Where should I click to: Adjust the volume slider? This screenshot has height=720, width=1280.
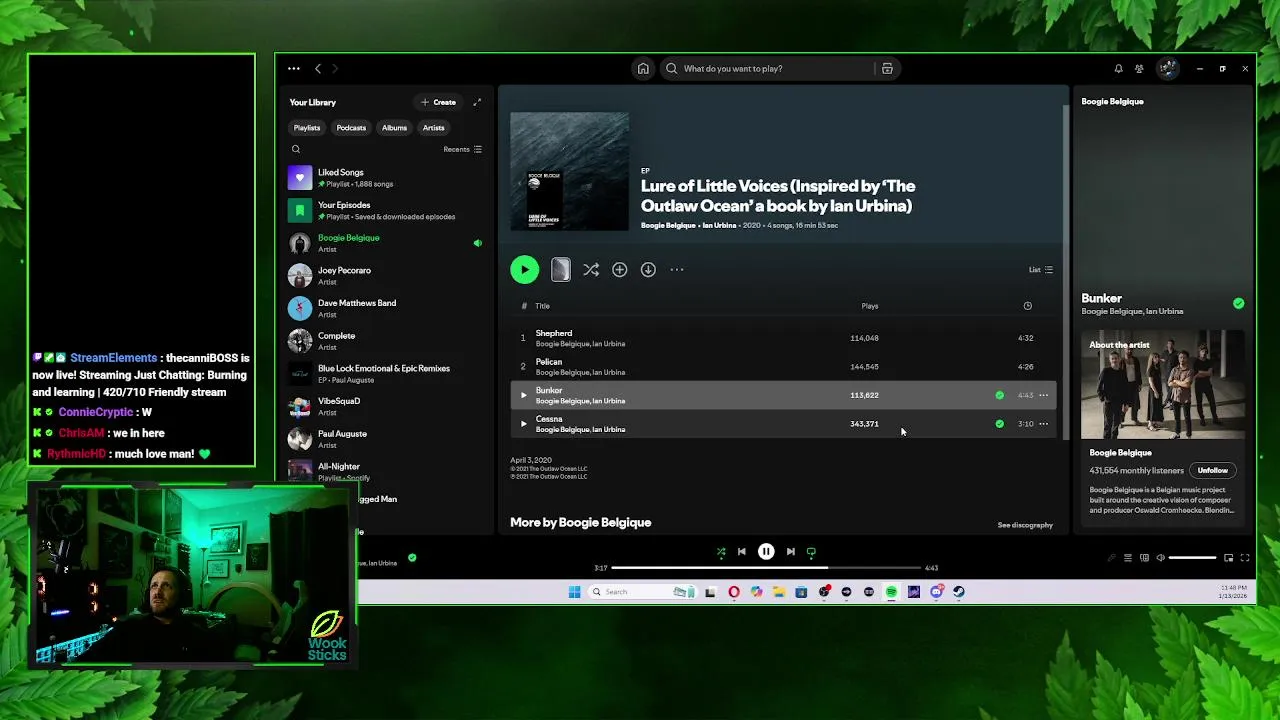point(1192,558)
